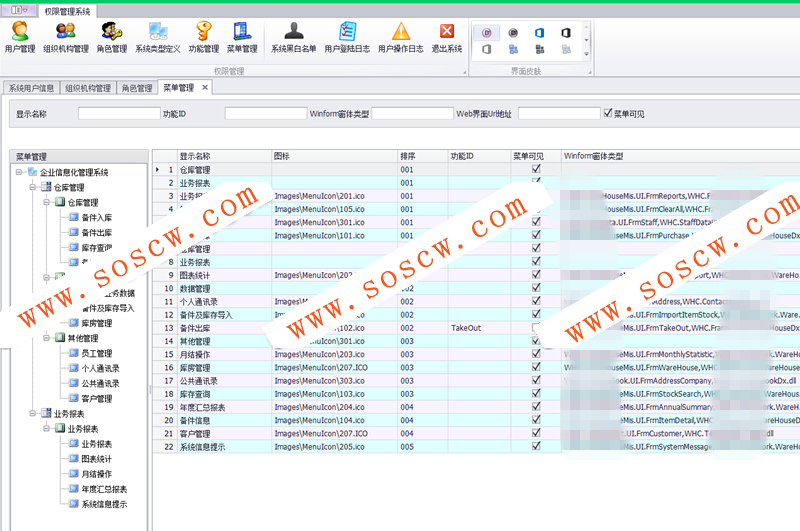800x531 pixels.
Task: Open 用户管理 in the ribbon
Action: point(20,37)
